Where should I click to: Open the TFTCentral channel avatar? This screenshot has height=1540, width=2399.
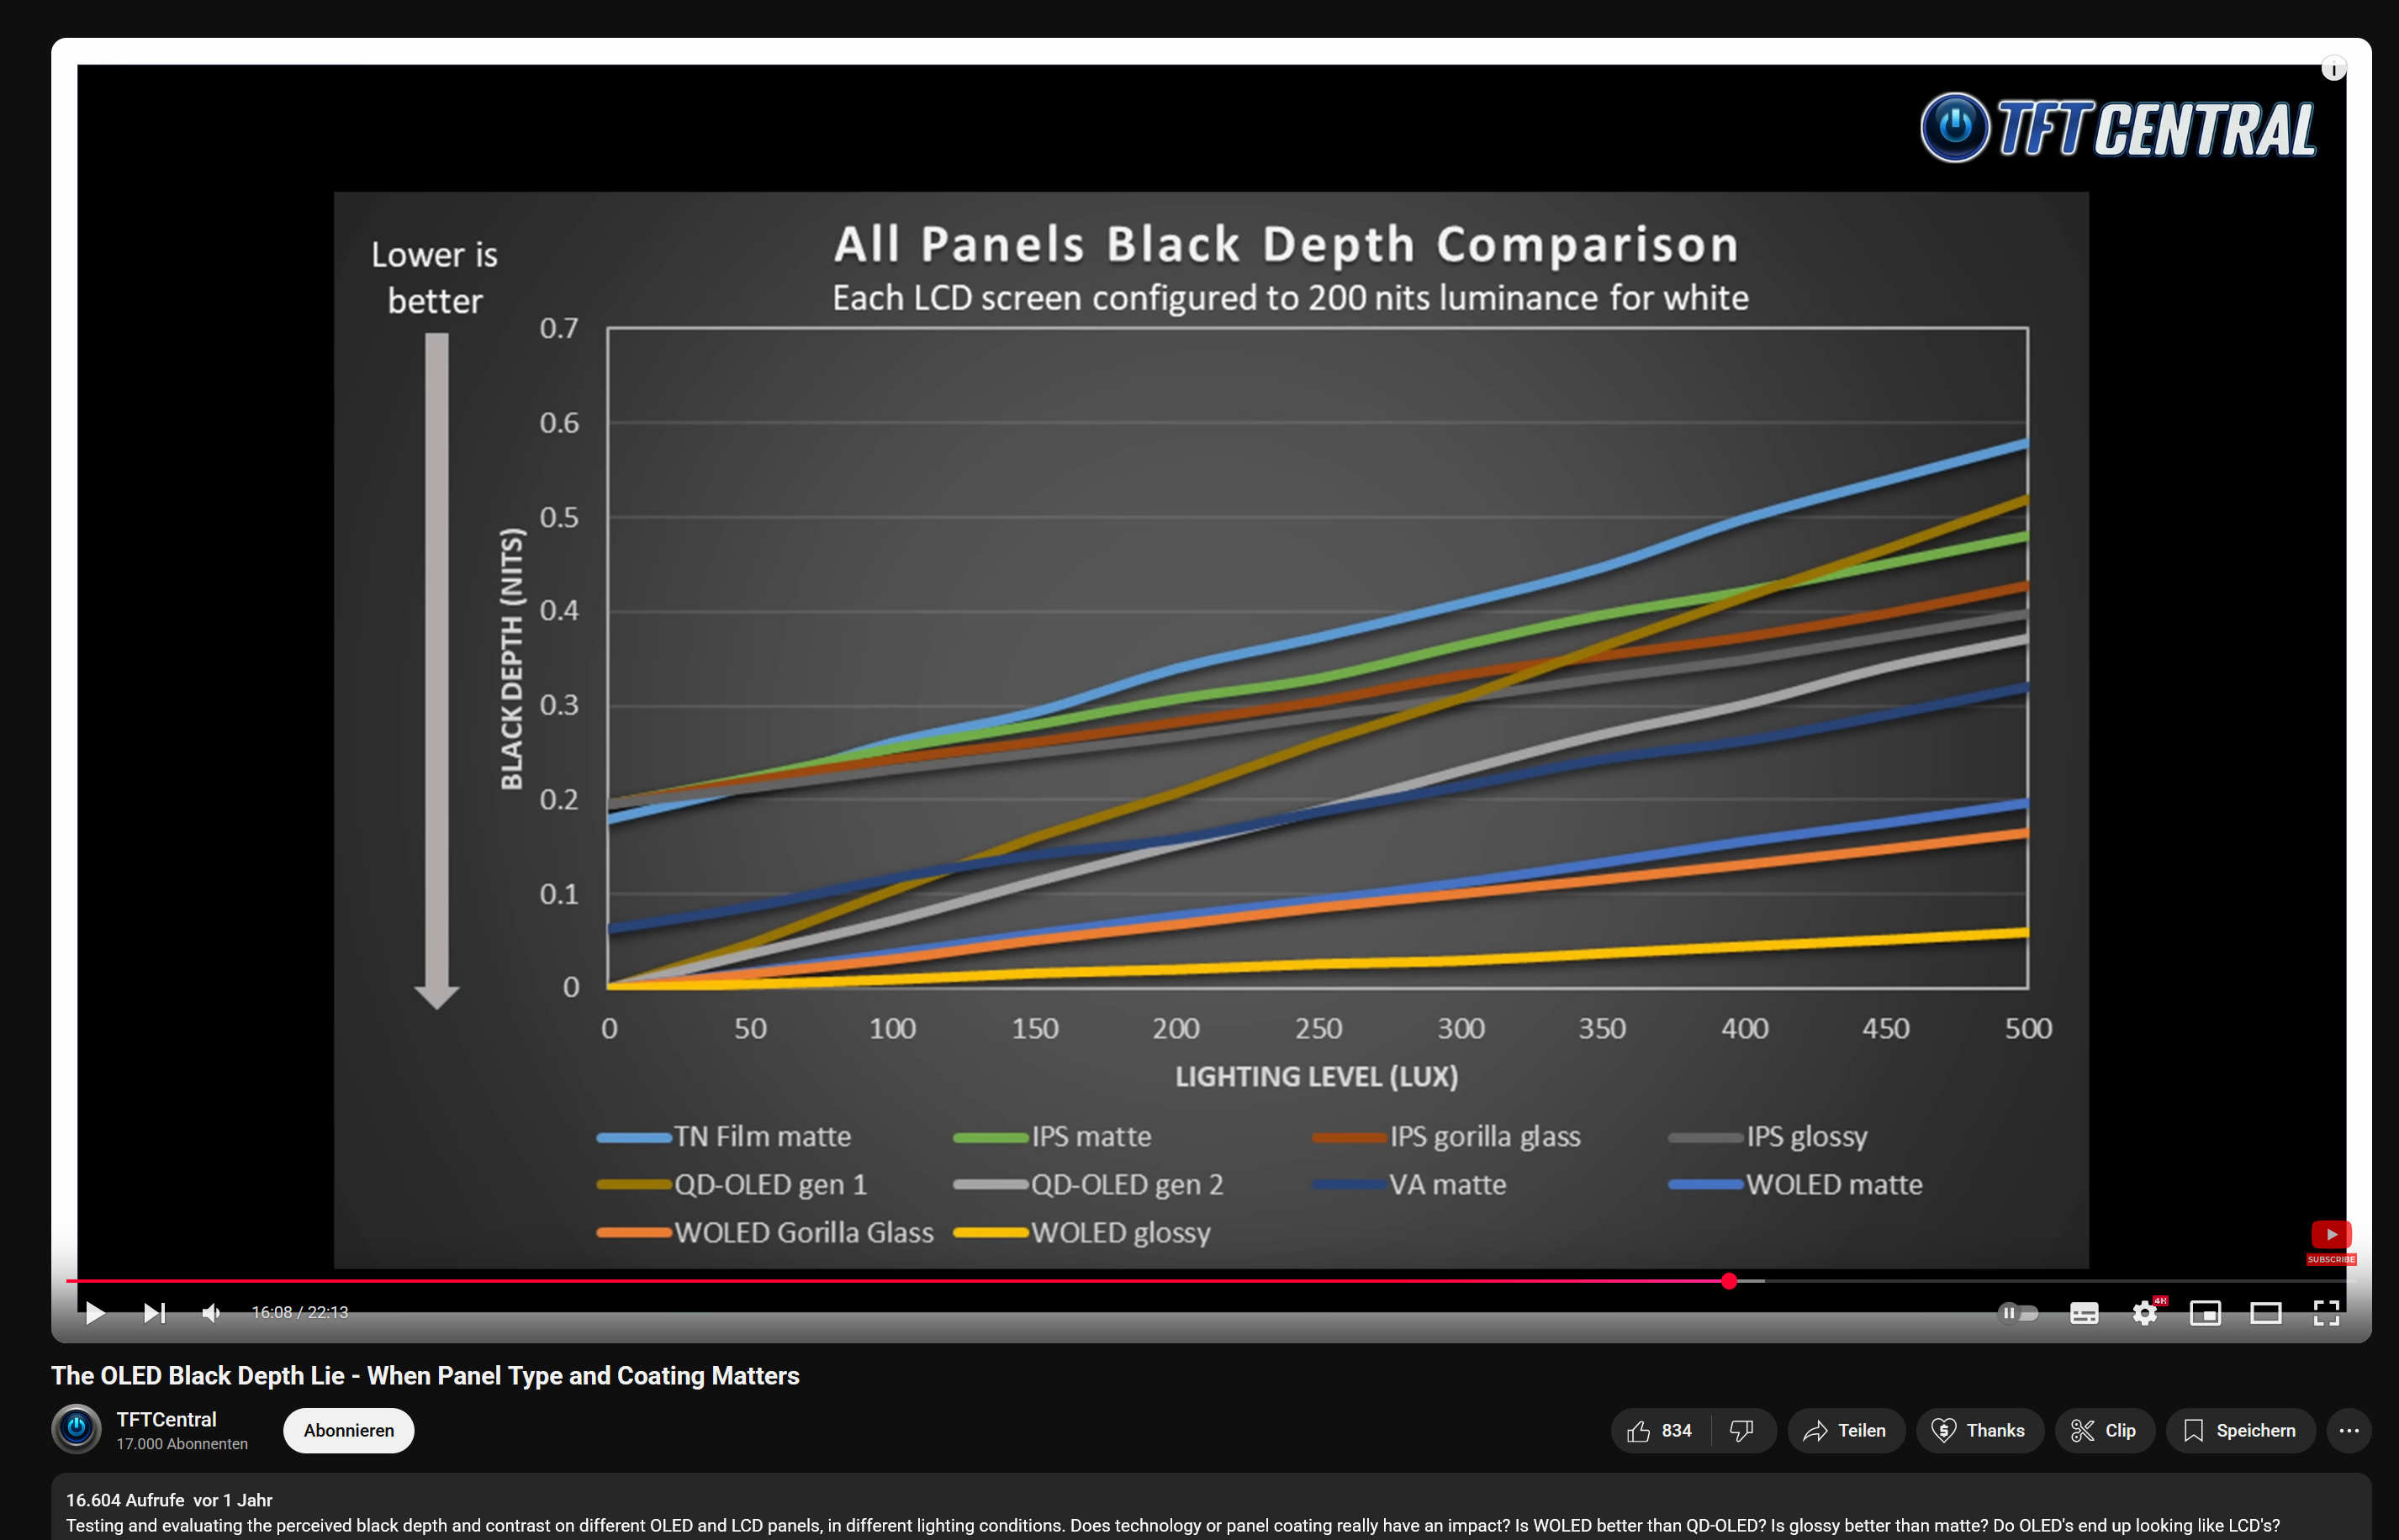tap(76, 1429)
